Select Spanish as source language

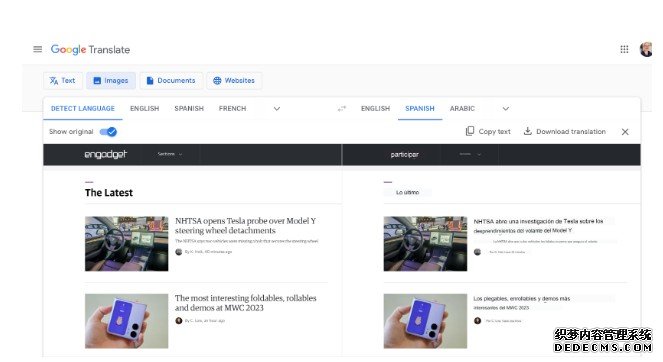[x=189, y=109]
